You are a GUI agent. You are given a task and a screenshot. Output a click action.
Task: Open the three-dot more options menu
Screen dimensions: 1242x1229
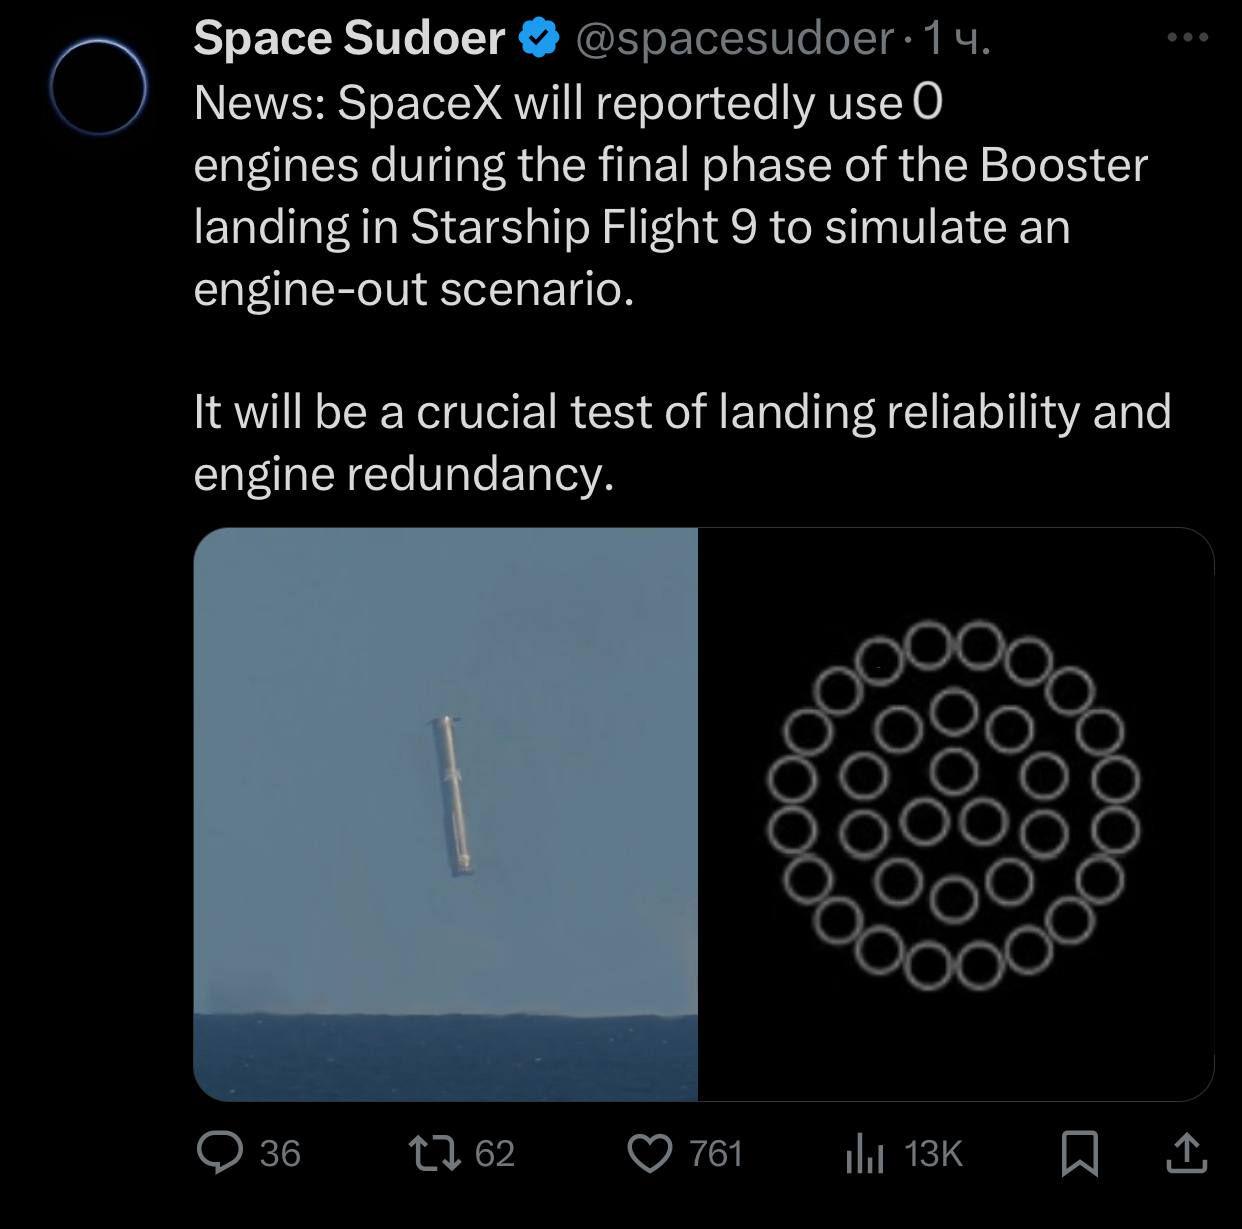pos(1188,38)
